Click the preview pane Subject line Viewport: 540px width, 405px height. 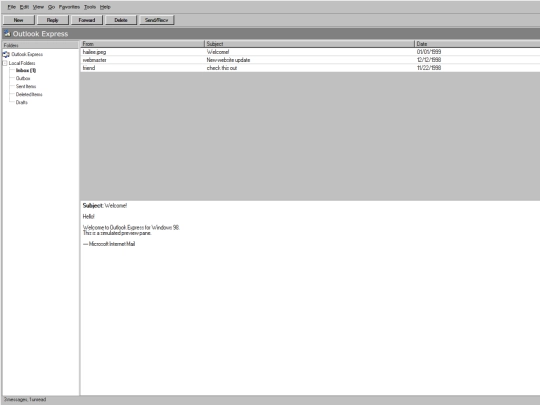(x=105, y=206)
